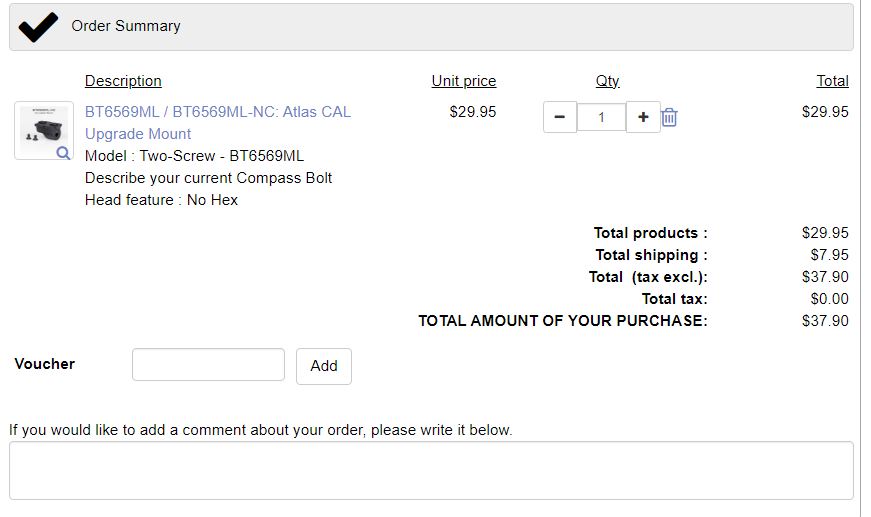Click the Qty column header

click(x=607, y=81)
